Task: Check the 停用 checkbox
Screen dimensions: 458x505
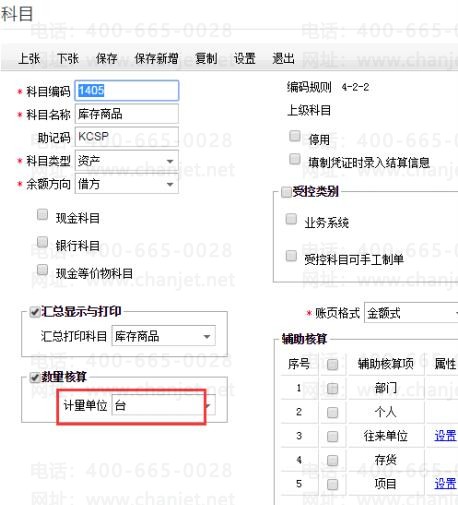Action: click(295, 136)
